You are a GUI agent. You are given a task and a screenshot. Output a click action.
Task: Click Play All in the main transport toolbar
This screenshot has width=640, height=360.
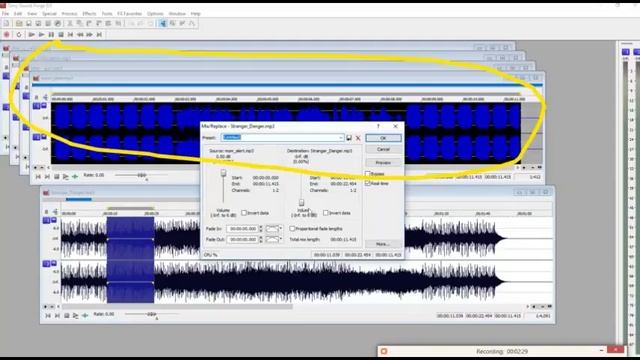[31, 35]
